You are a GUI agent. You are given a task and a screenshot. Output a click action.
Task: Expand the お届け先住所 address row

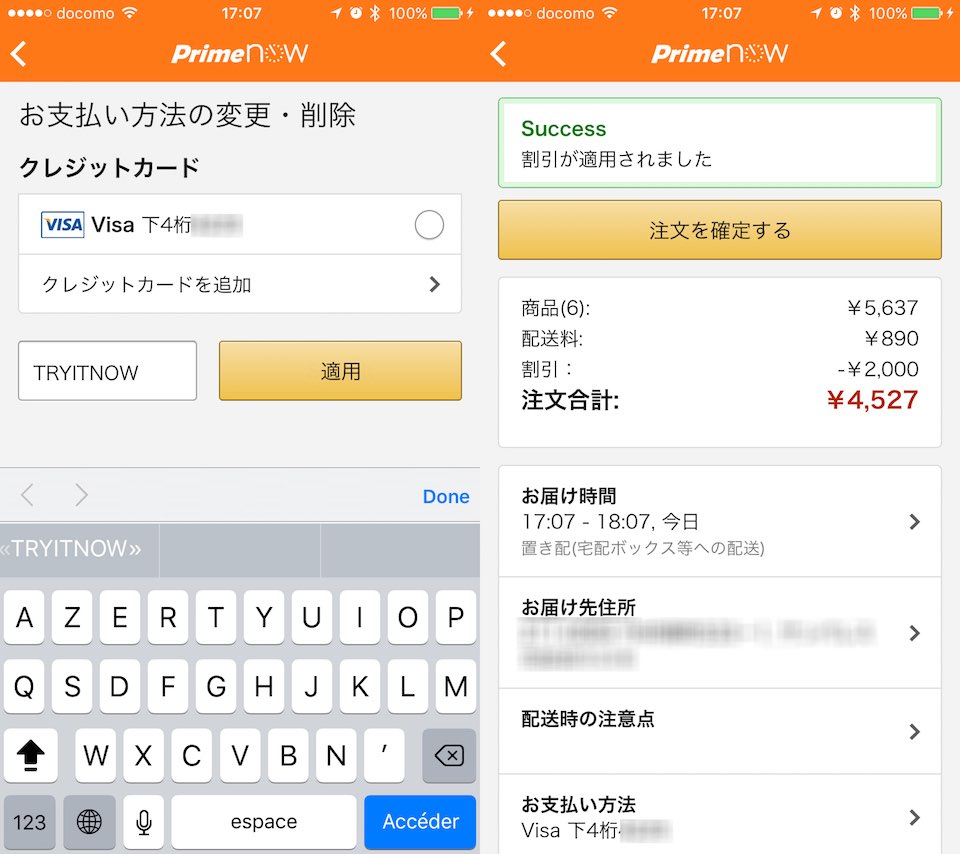(720, 633)
